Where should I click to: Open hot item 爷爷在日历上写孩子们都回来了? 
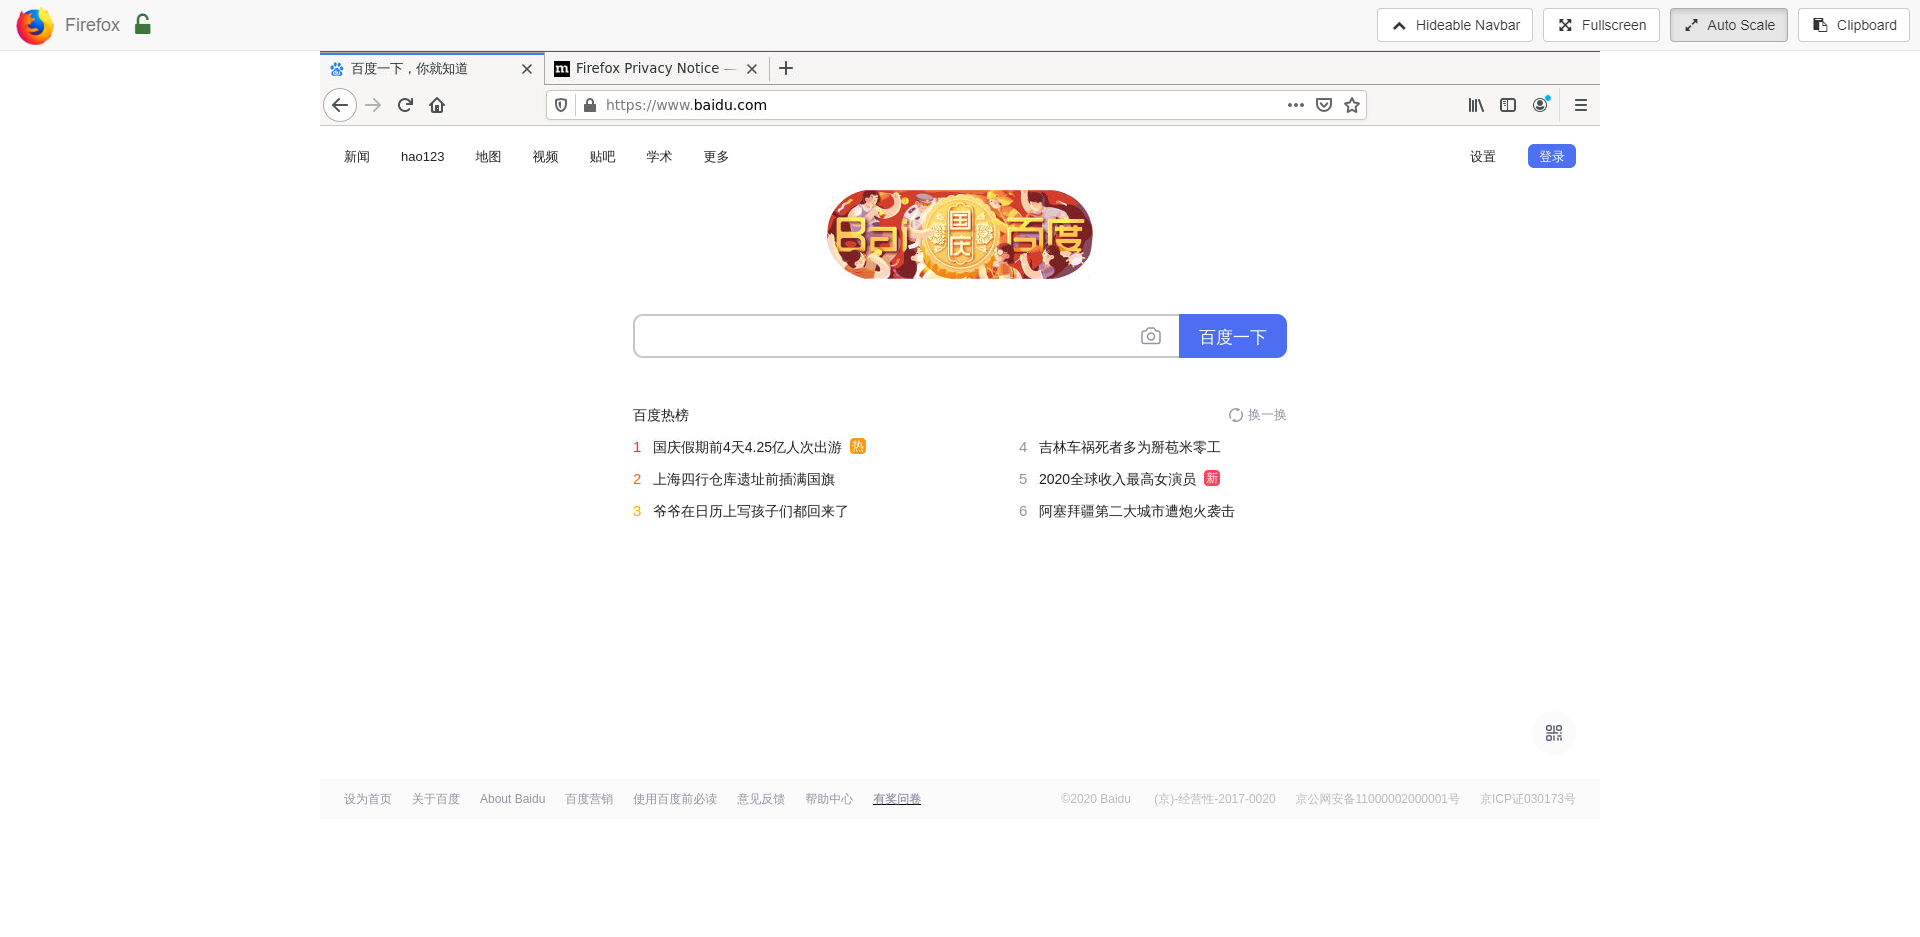[x=750, y=511]
